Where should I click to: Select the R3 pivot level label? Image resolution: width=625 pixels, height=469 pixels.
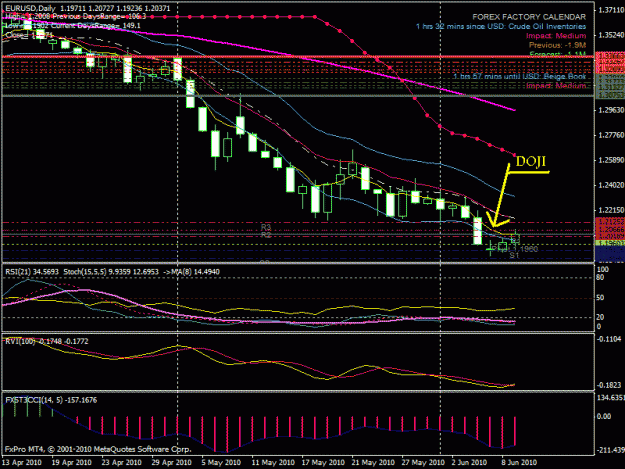266,227
